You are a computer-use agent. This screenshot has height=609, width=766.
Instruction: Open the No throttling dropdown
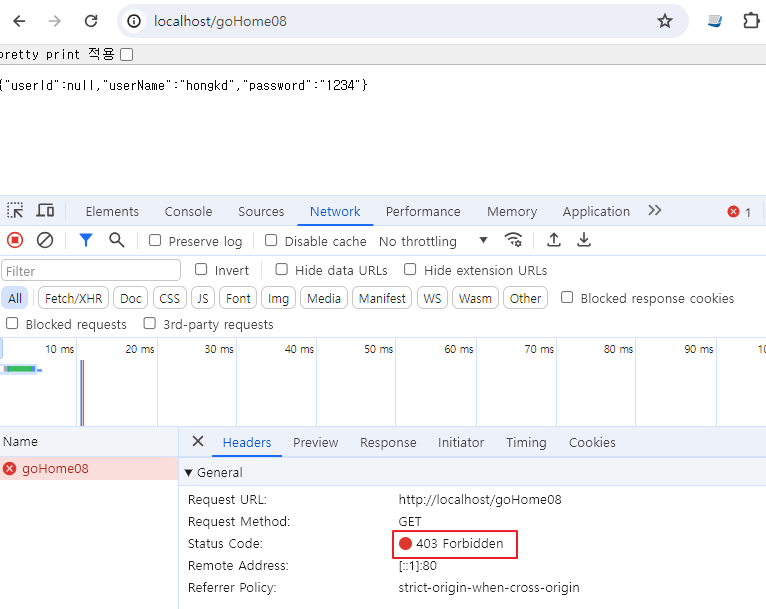[x=433, y=241]
